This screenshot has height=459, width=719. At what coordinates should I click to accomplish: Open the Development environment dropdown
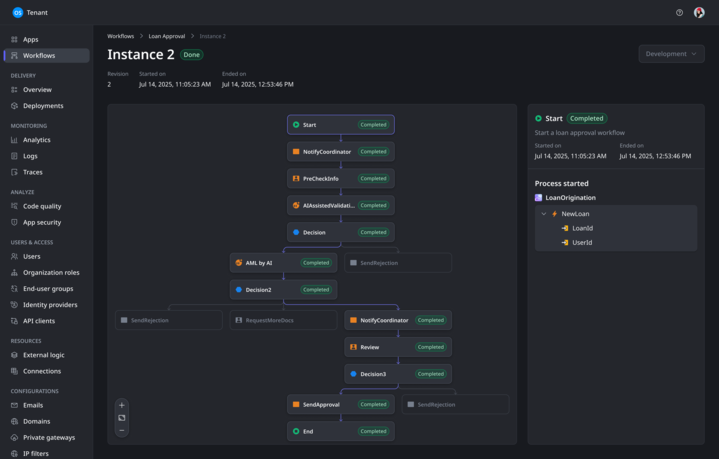tap(671, 54)
